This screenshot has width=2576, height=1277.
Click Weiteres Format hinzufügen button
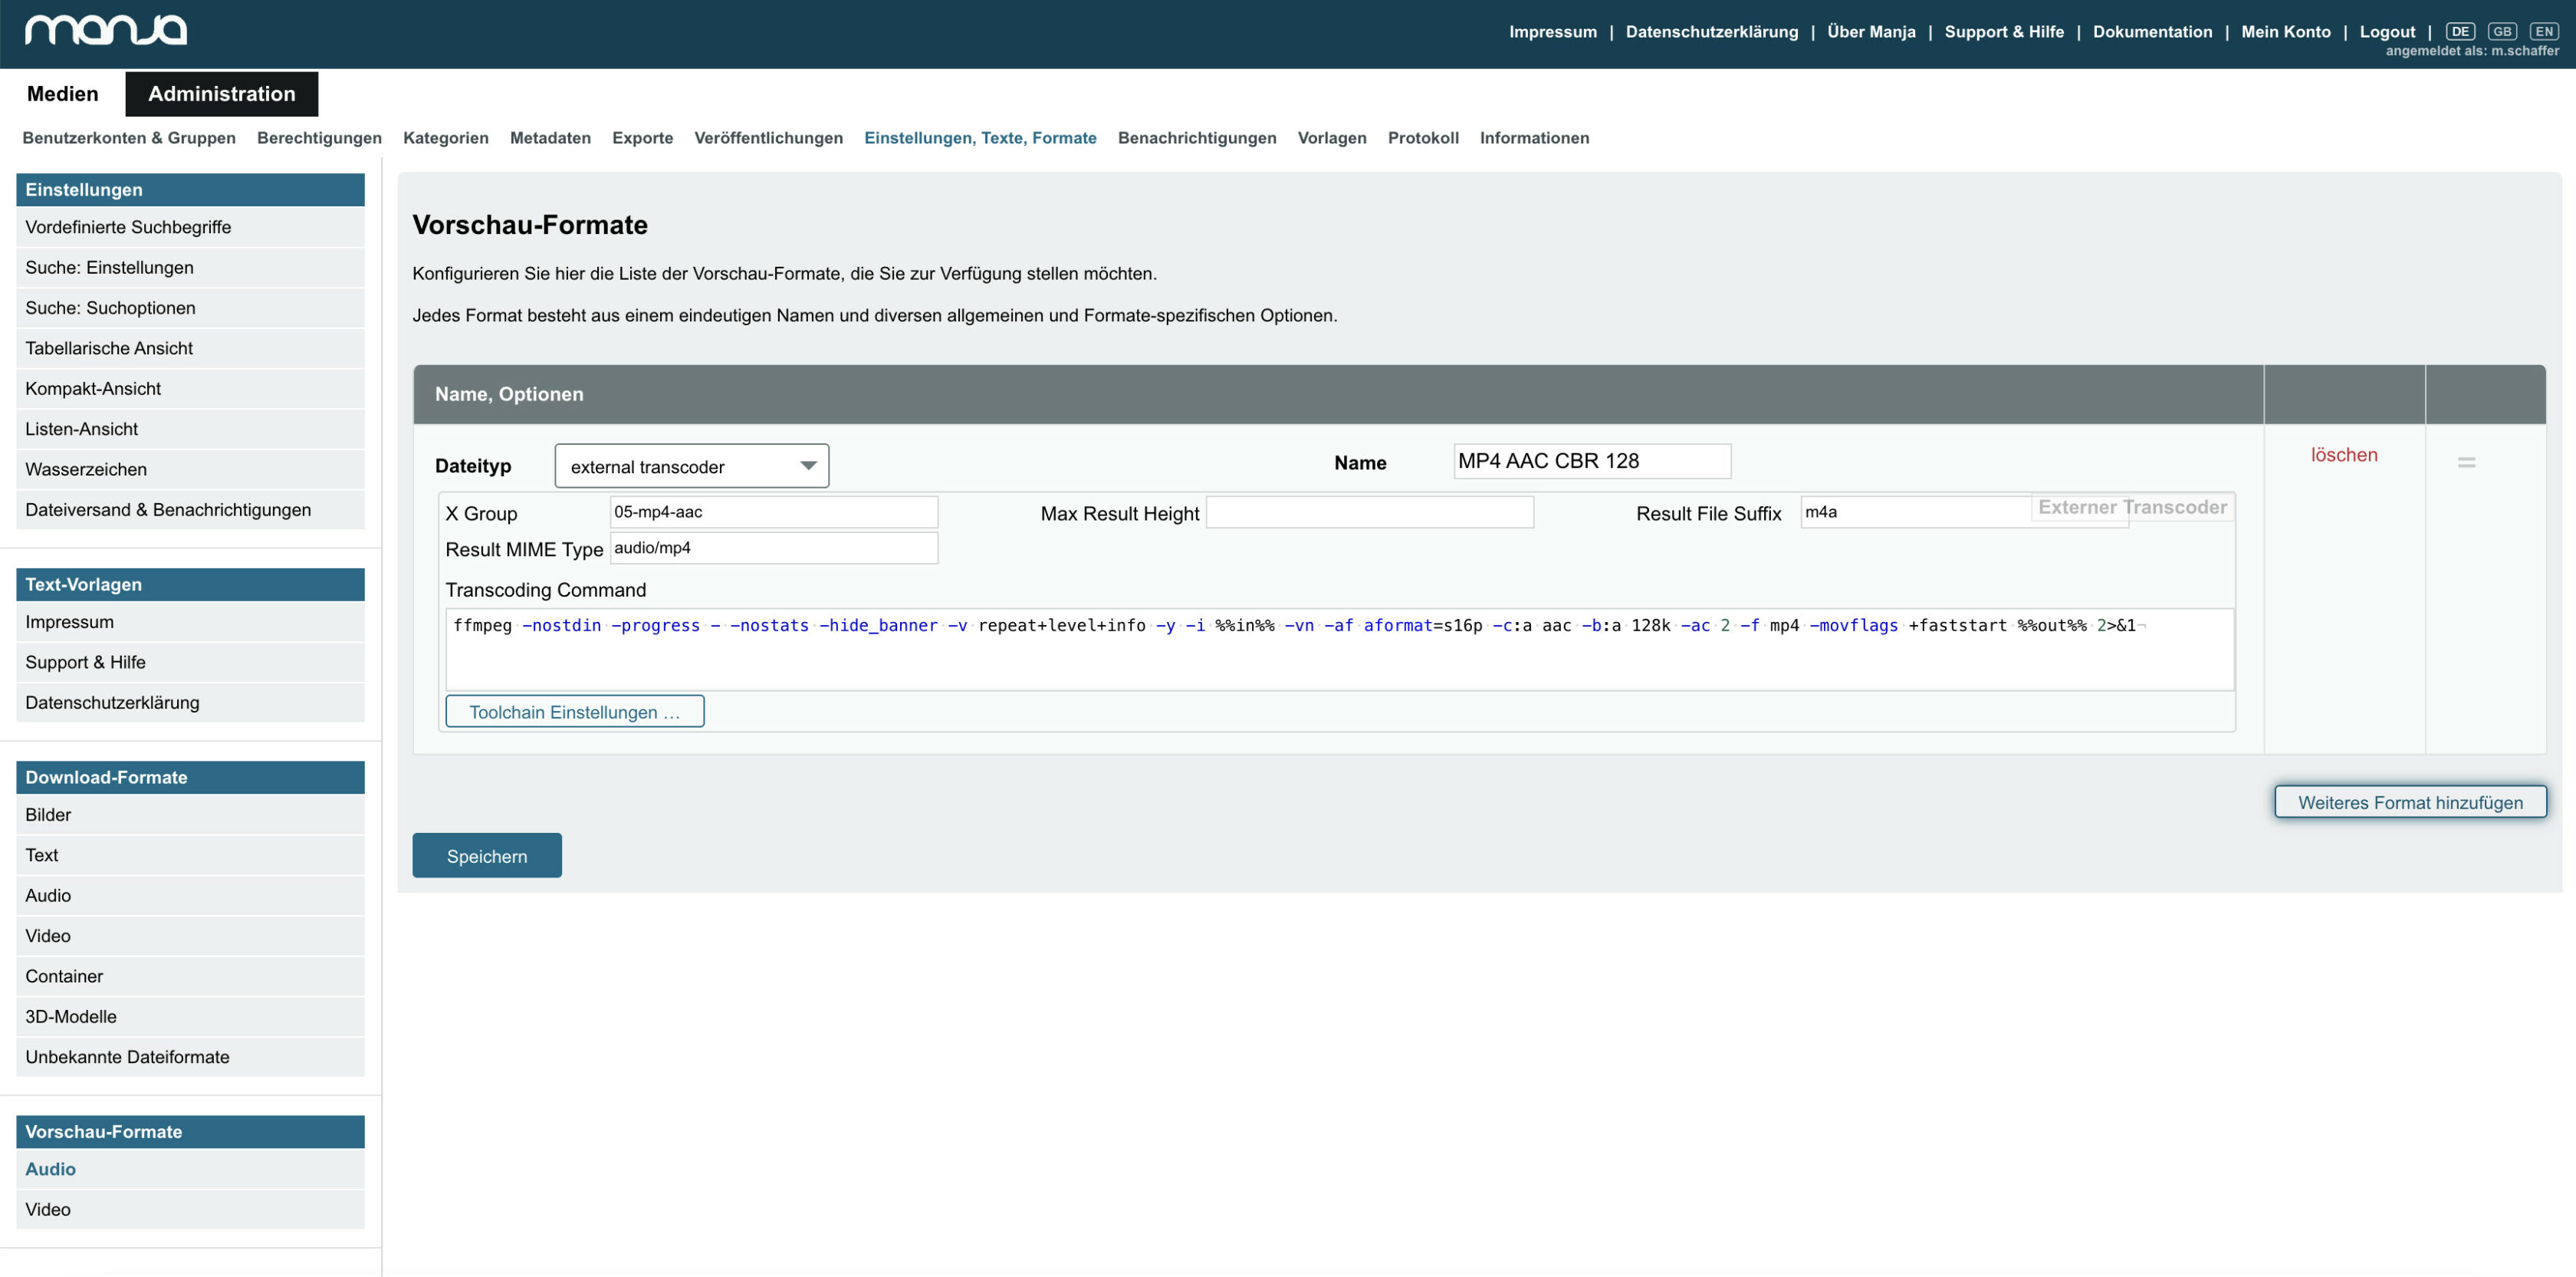2410,802
